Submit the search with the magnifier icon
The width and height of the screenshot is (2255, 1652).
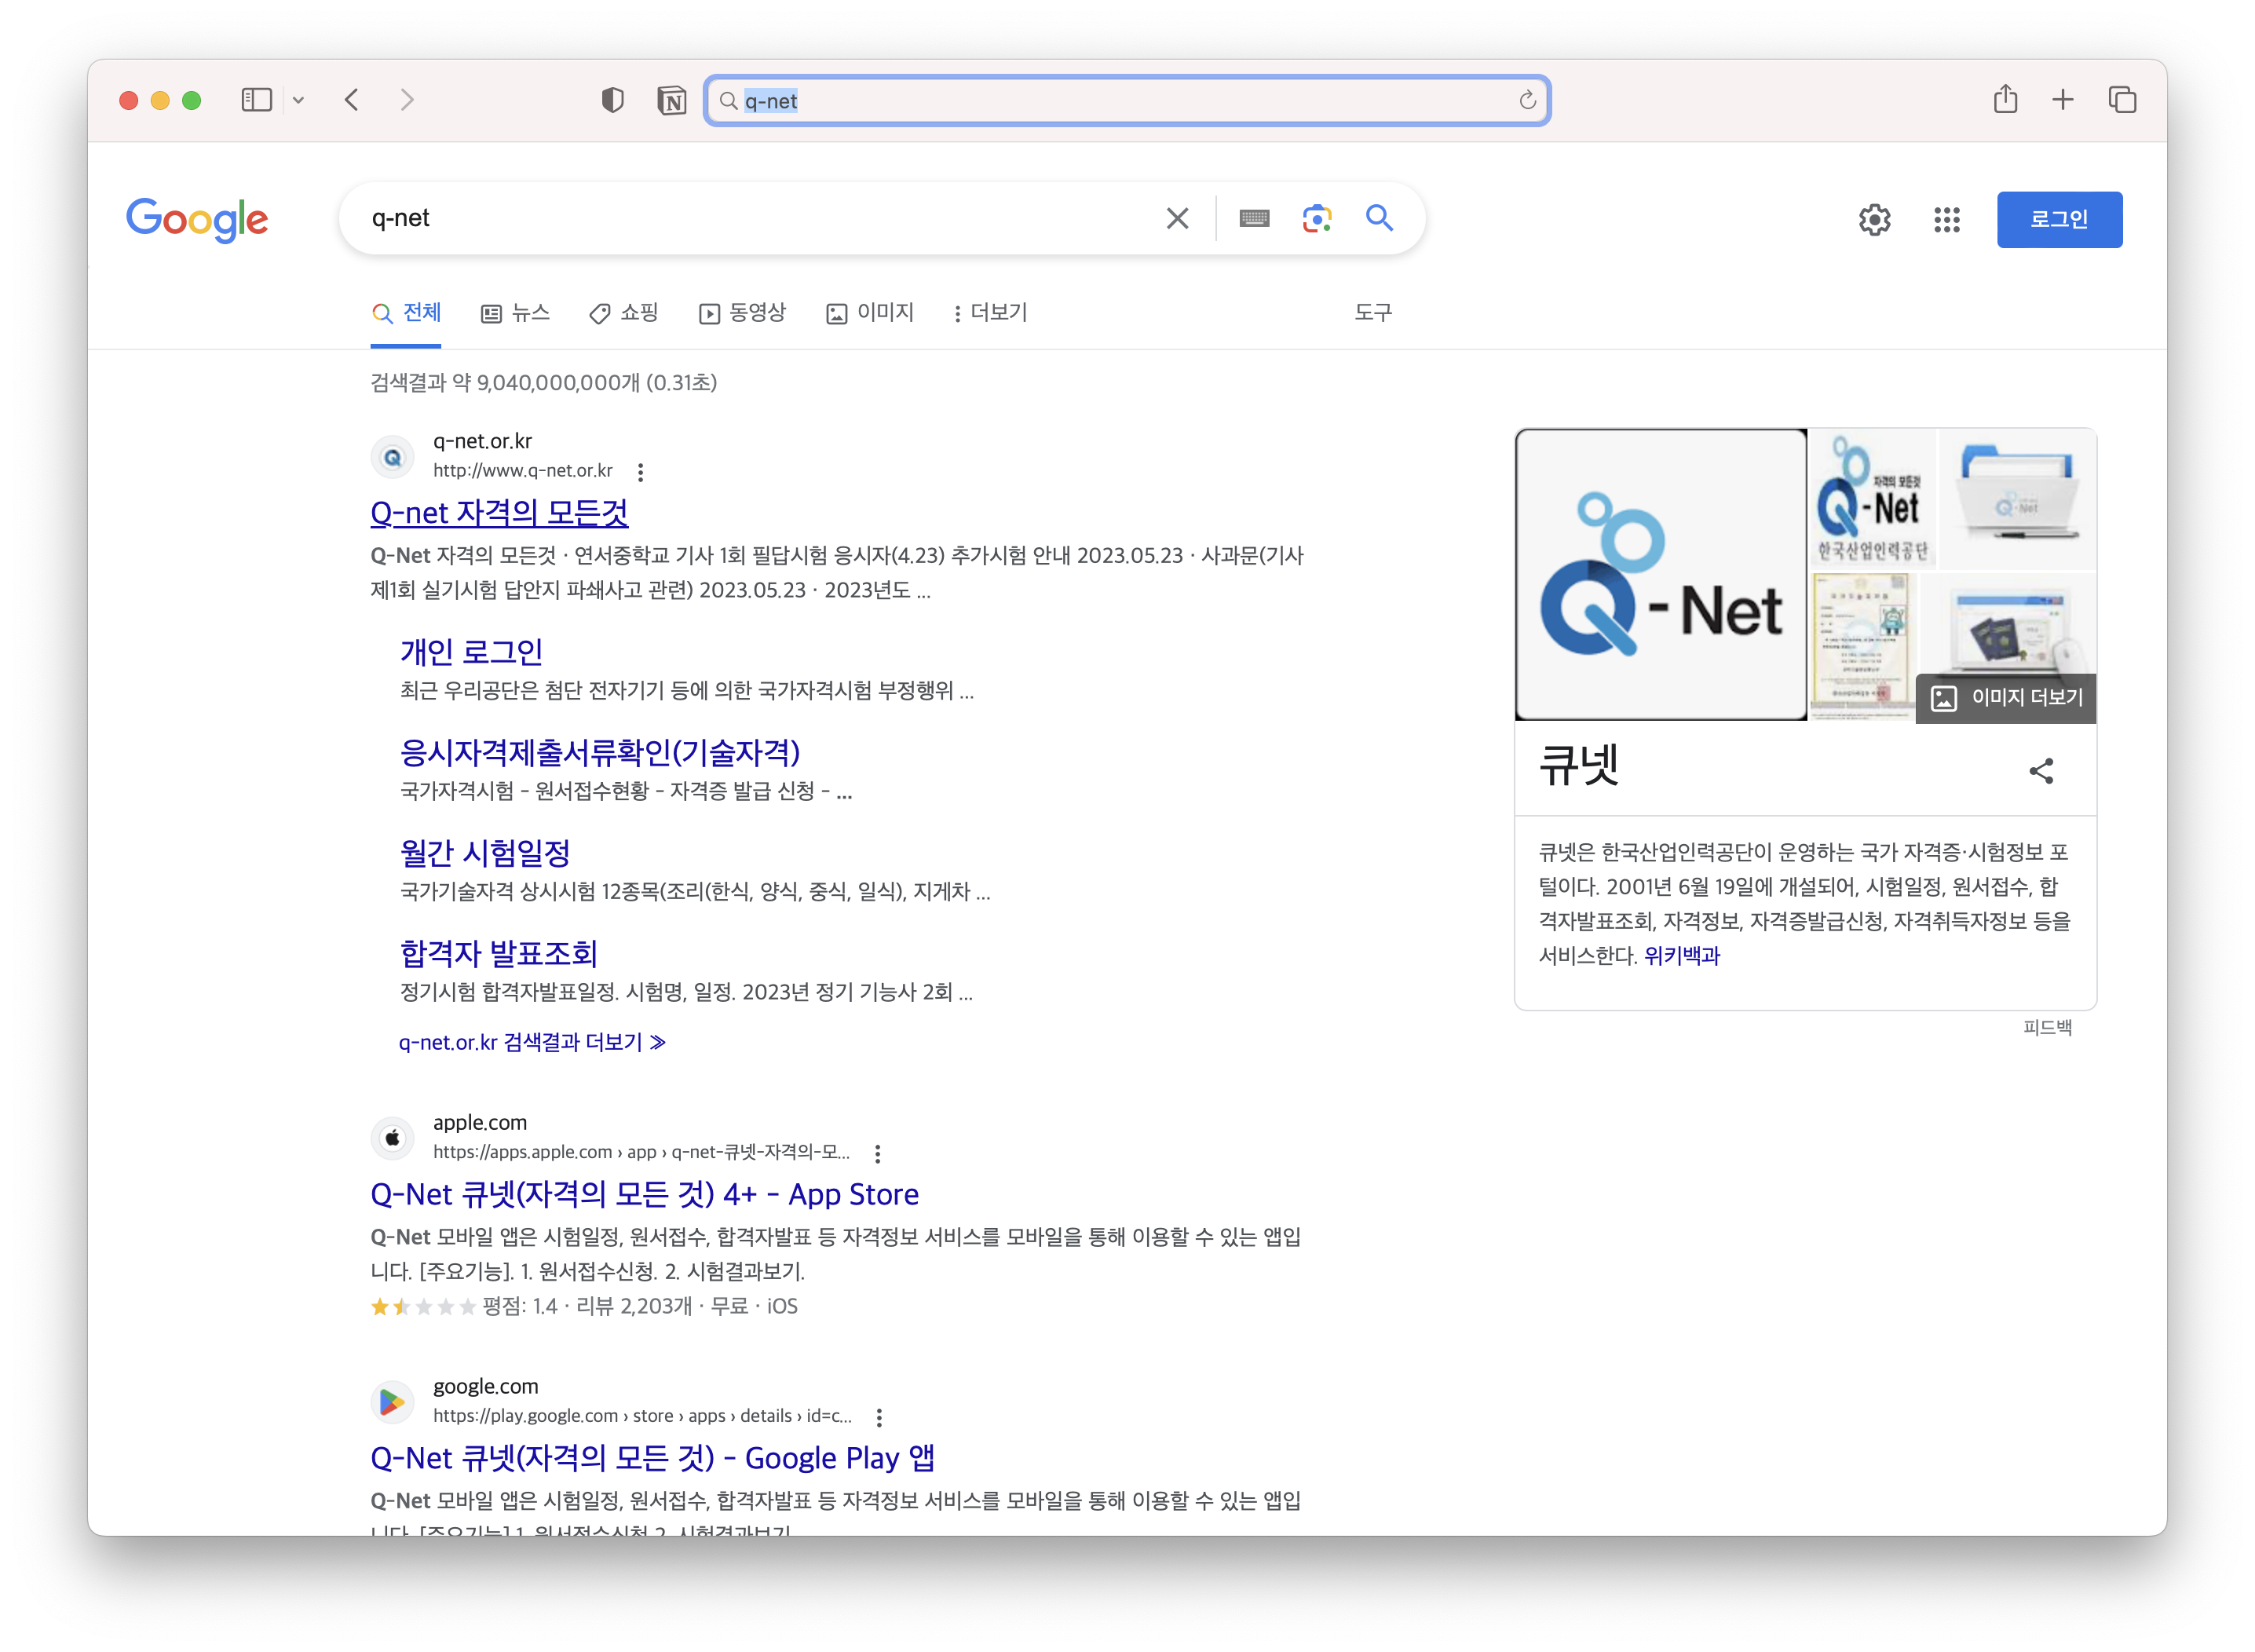[1380, 218]
